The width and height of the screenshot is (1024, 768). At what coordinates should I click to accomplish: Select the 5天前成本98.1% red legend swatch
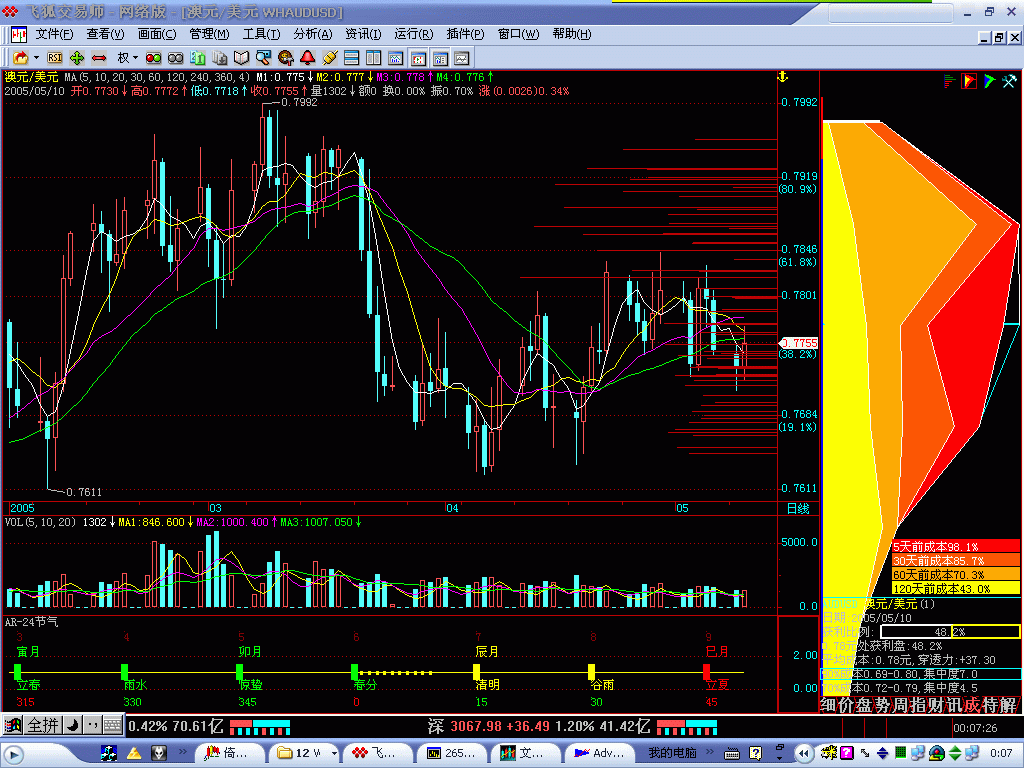[955, 547]
